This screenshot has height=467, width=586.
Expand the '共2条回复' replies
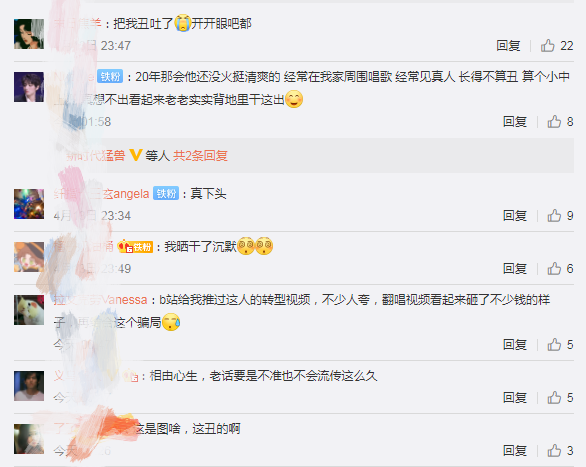click(200, 155)
